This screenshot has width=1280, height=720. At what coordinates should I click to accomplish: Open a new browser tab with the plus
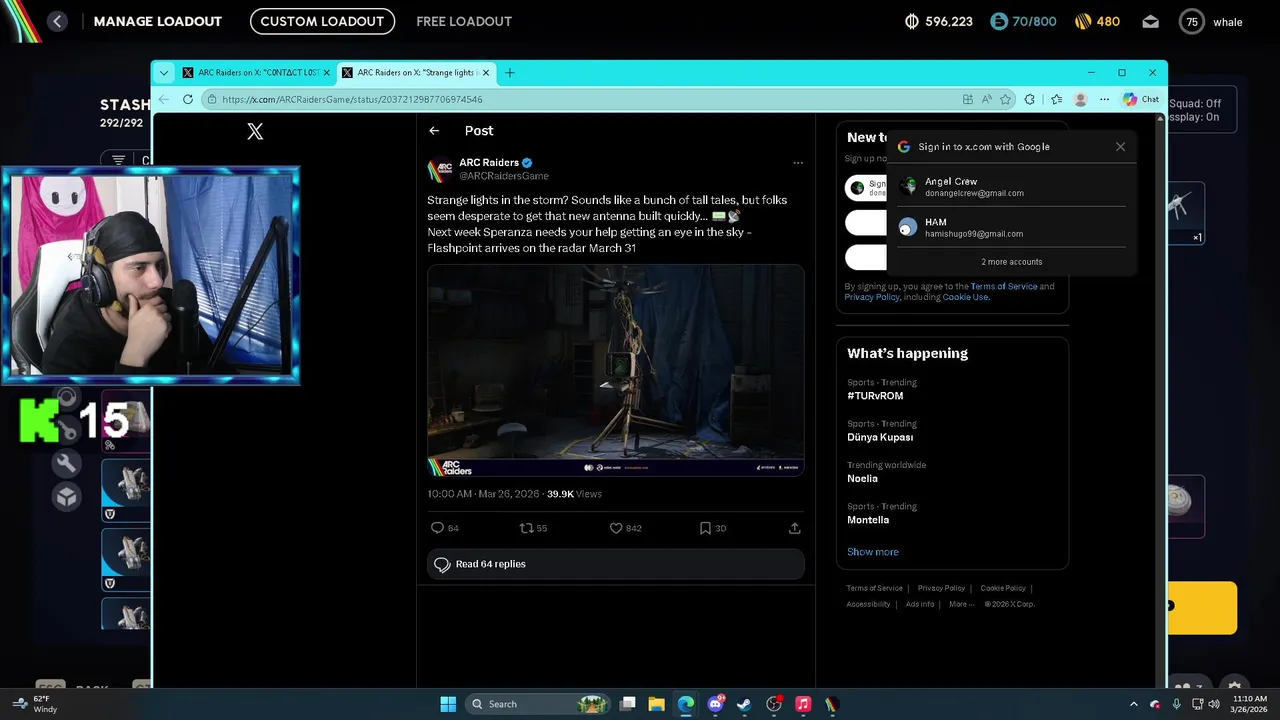tap(510, 72)
